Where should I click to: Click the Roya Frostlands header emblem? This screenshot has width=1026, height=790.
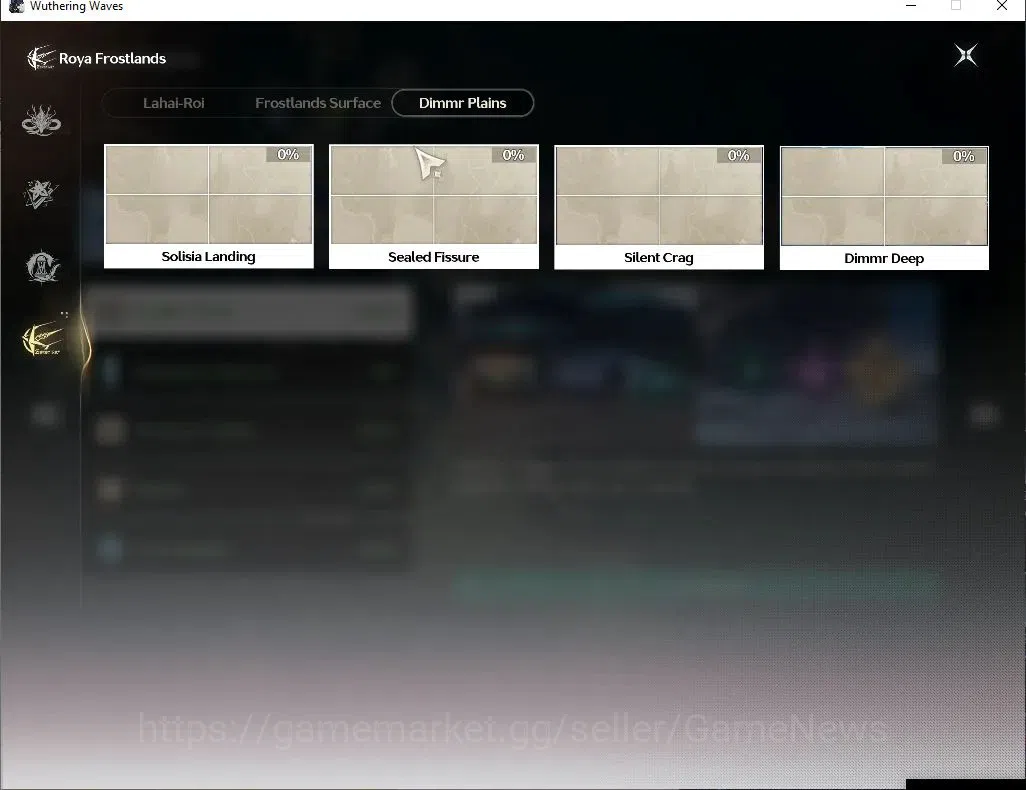pos(41,58)
